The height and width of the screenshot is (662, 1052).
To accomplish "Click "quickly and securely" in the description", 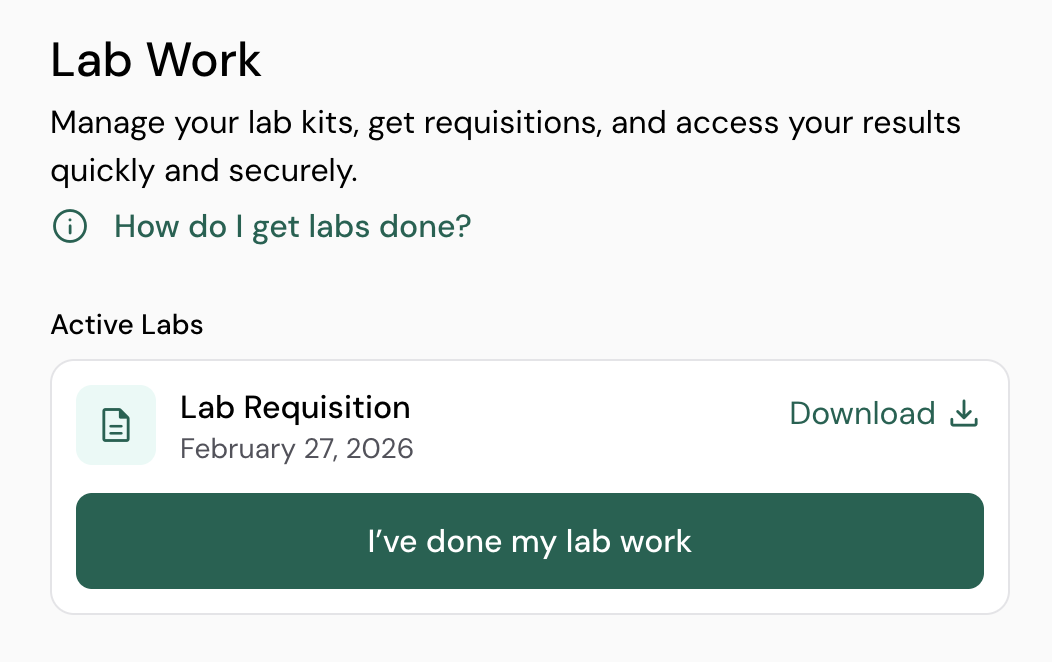I will tap(204, 171).
